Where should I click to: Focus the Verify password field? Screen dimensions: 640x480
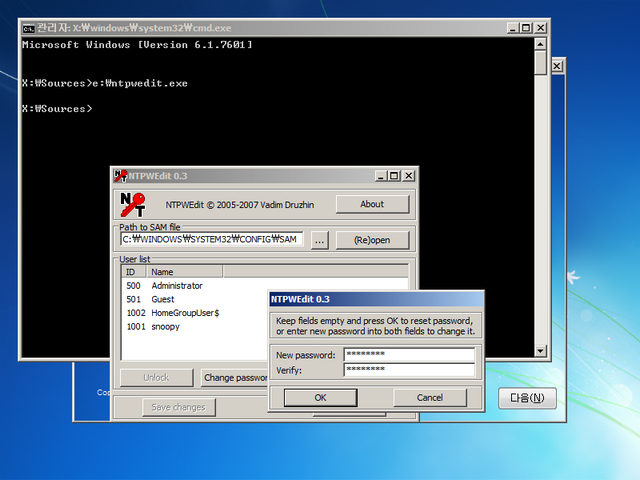pos(409,369)
